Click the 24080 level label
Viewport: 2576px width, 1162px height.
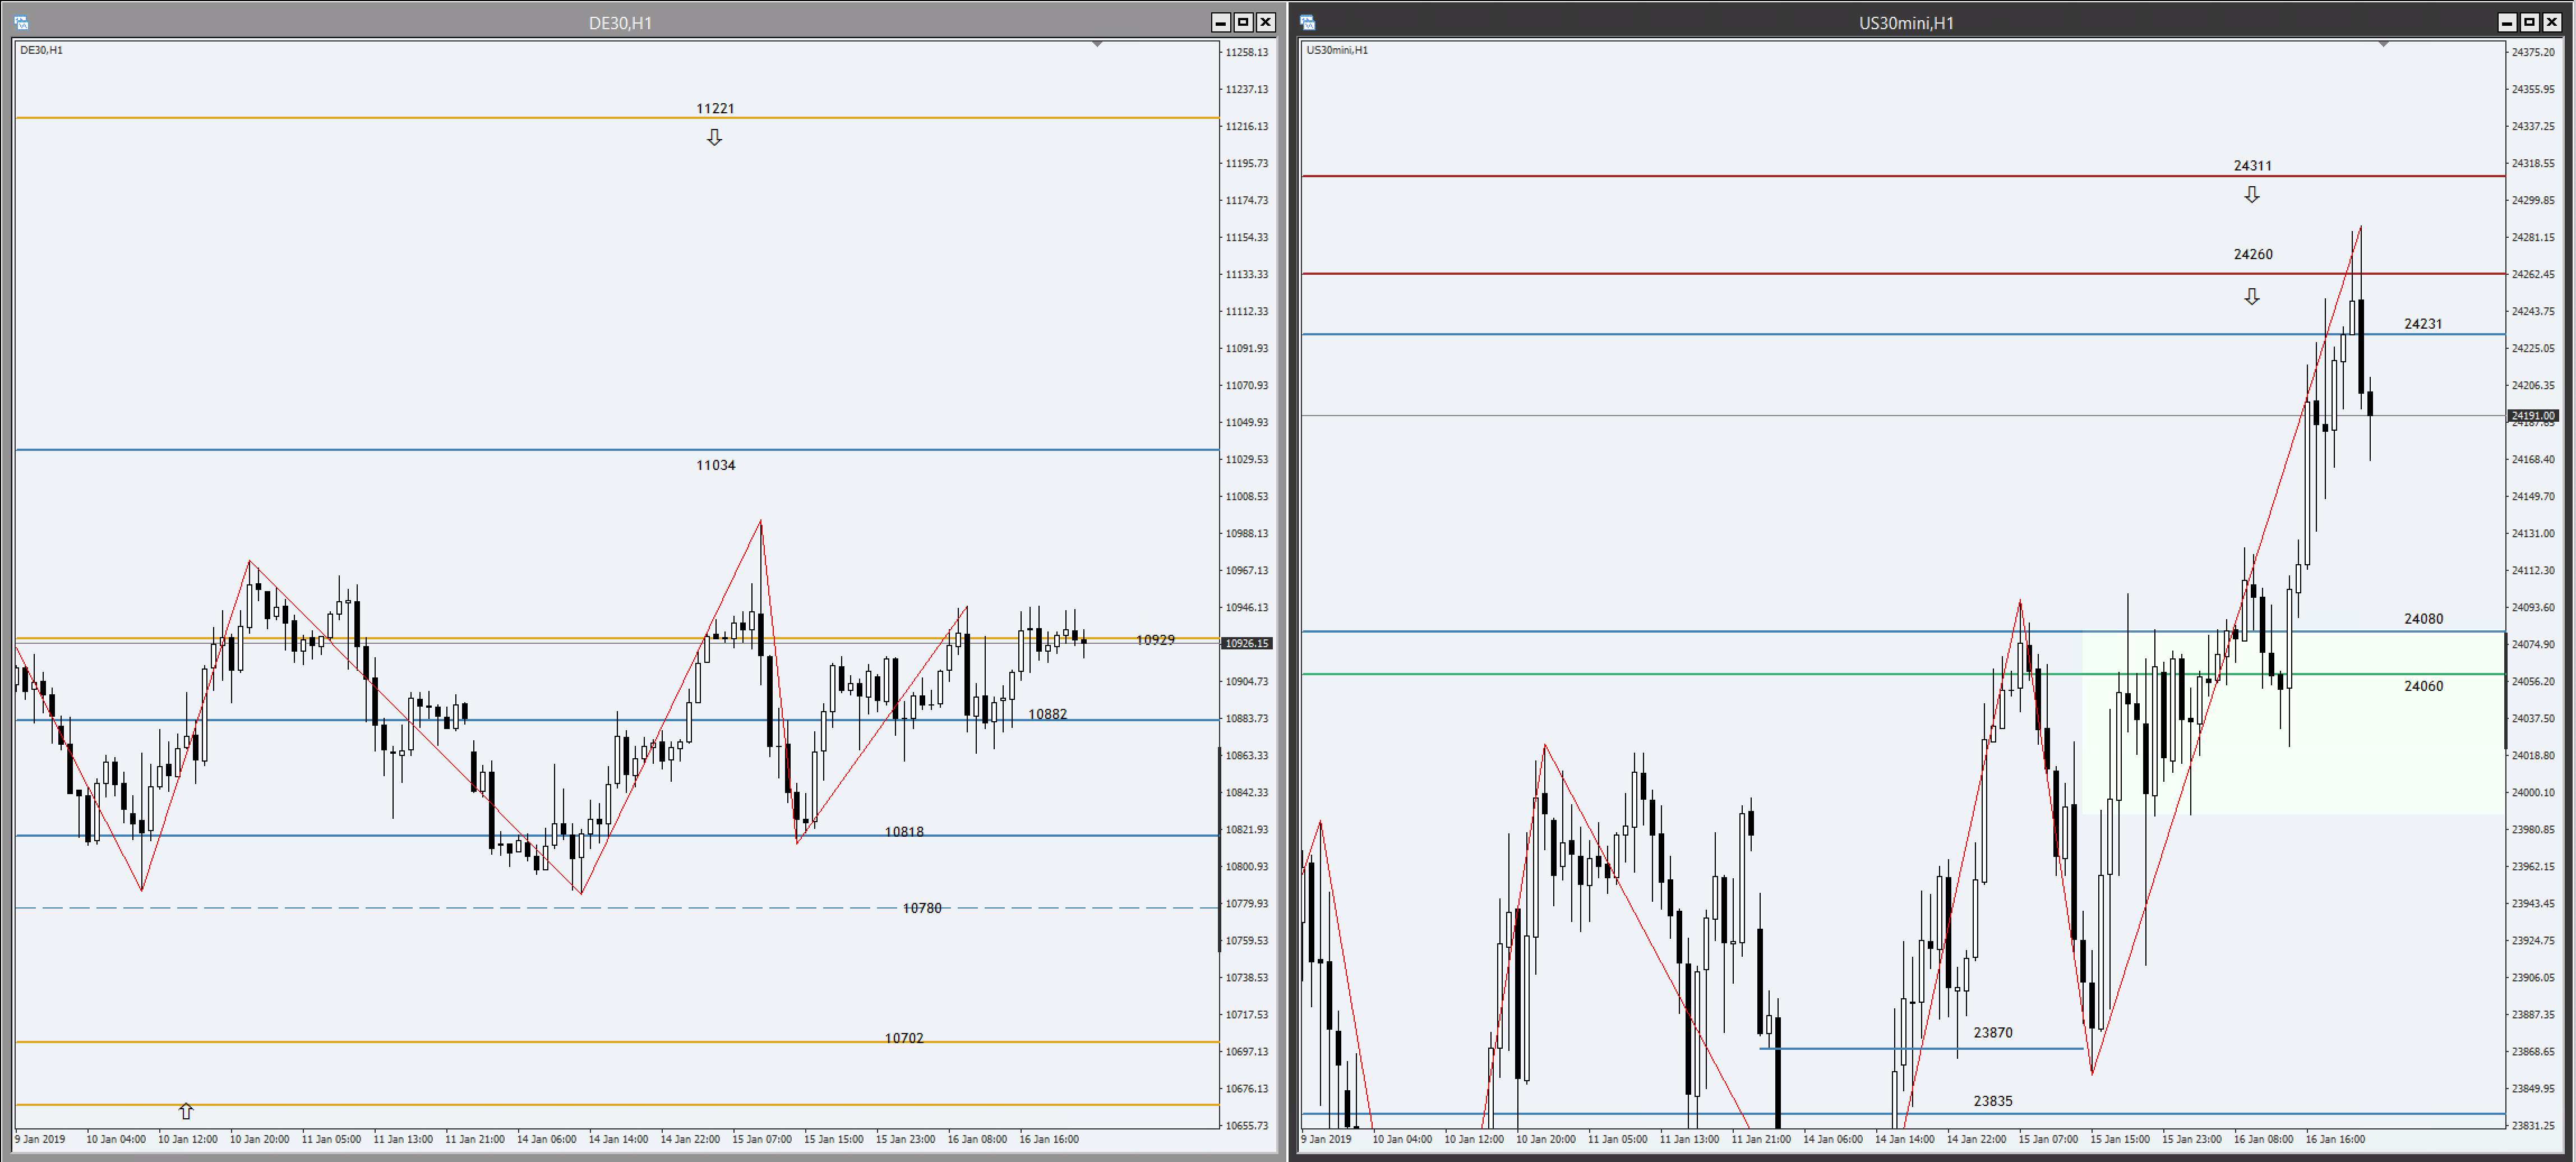[2423, 619]
